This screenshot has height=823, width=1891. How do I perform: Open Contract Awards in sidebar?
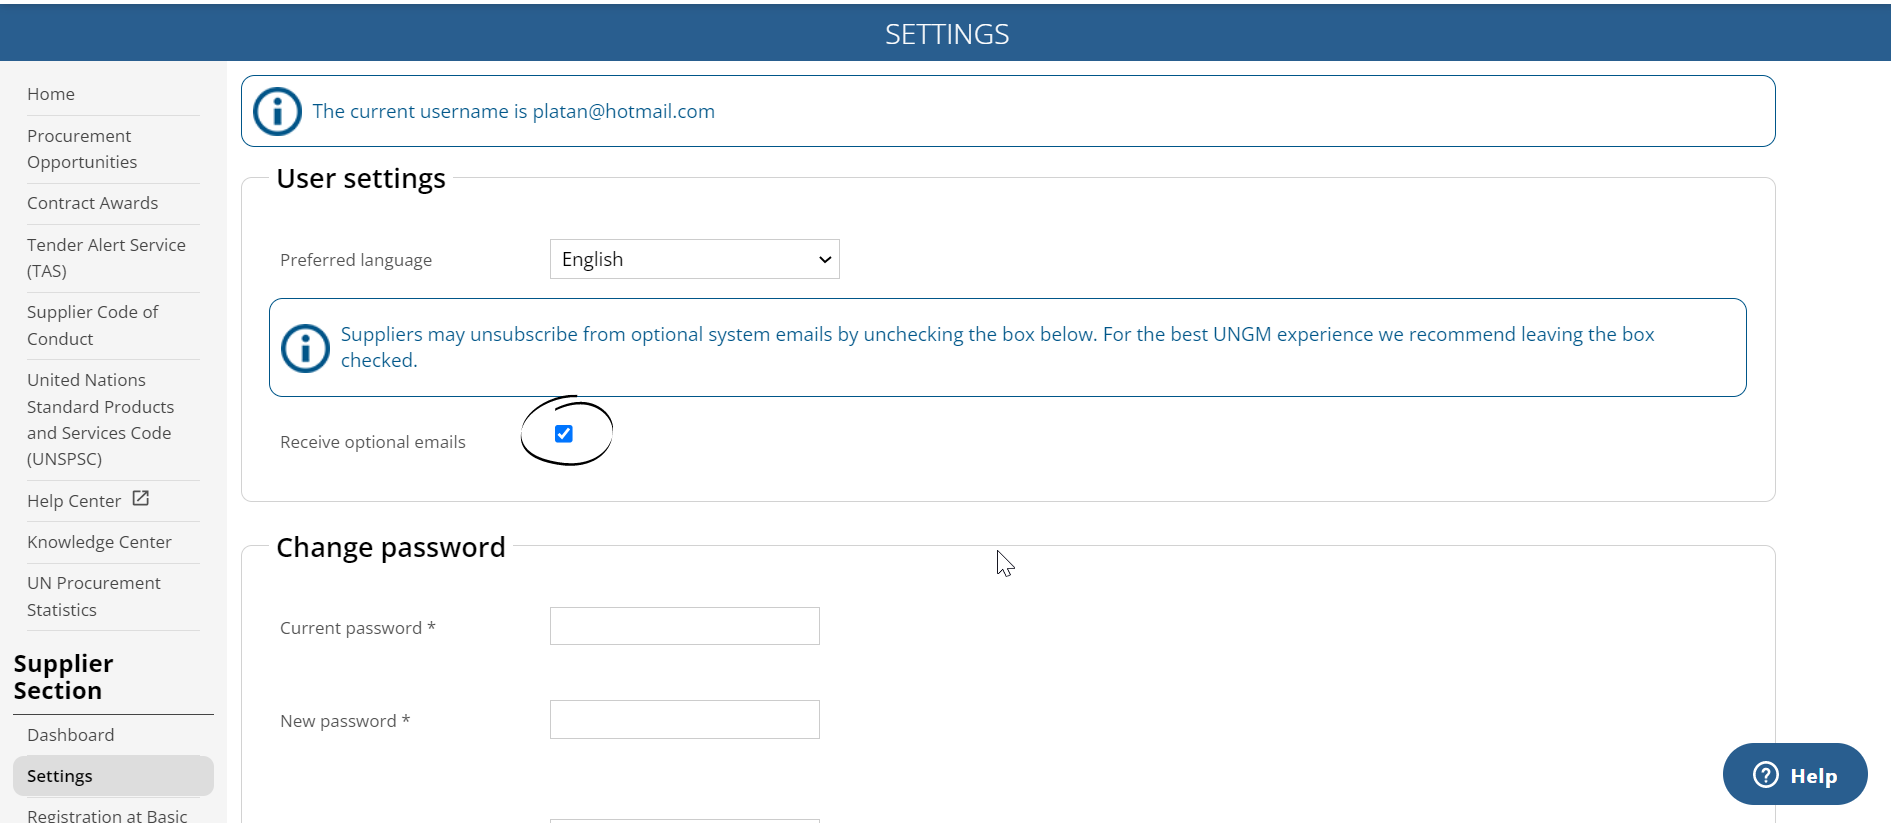click(92, 203)
